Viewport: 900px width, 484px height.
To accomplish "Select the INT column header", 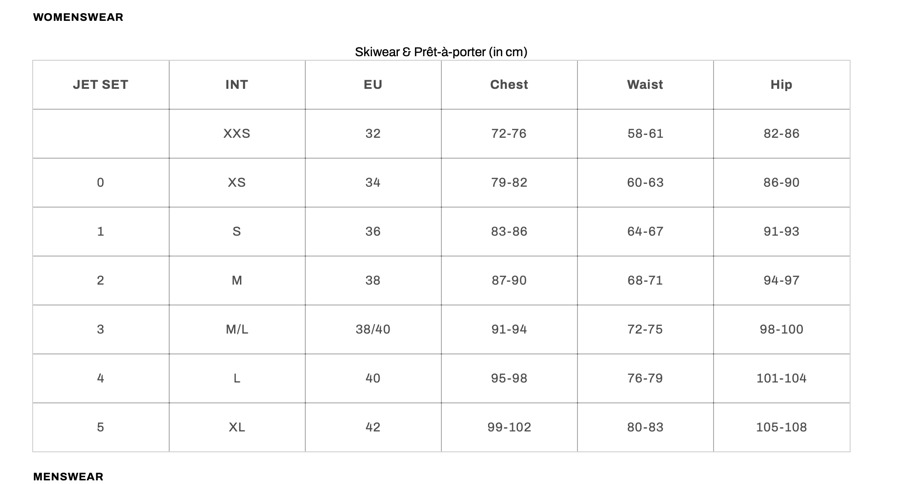I will tap(237, 85).
